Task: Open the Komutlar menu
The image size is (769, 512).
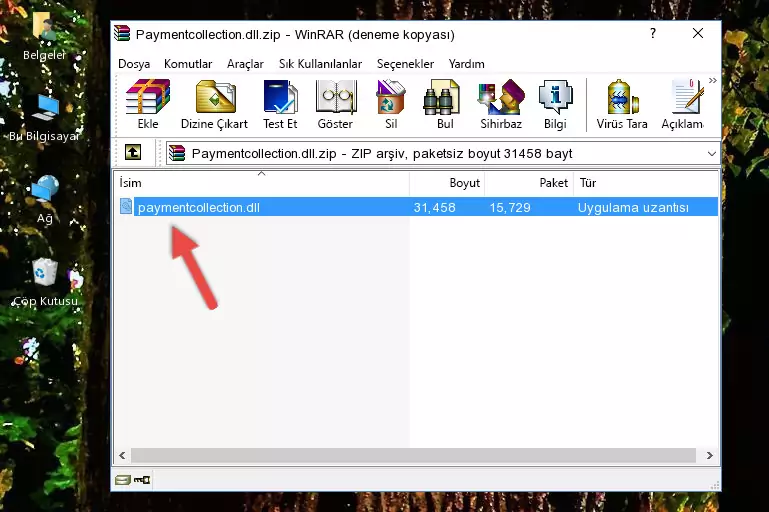Action: click(x=188, y=64)
